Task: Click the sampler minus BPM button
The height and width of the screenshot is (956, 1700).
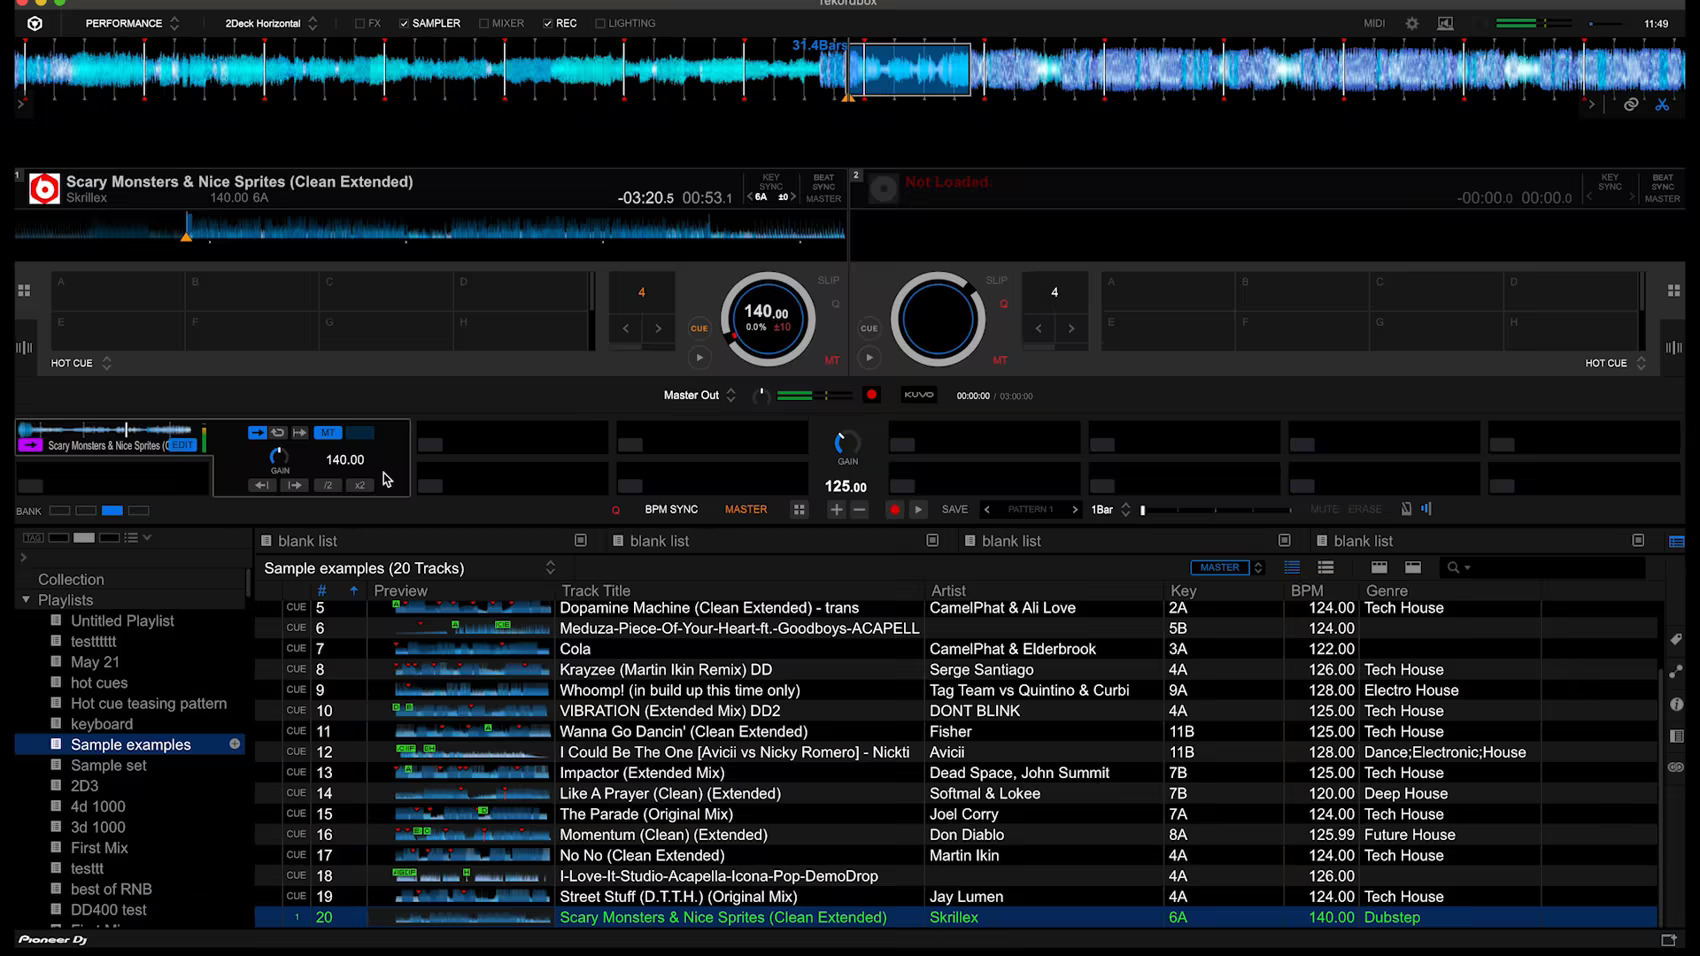Action: [859, 510]
